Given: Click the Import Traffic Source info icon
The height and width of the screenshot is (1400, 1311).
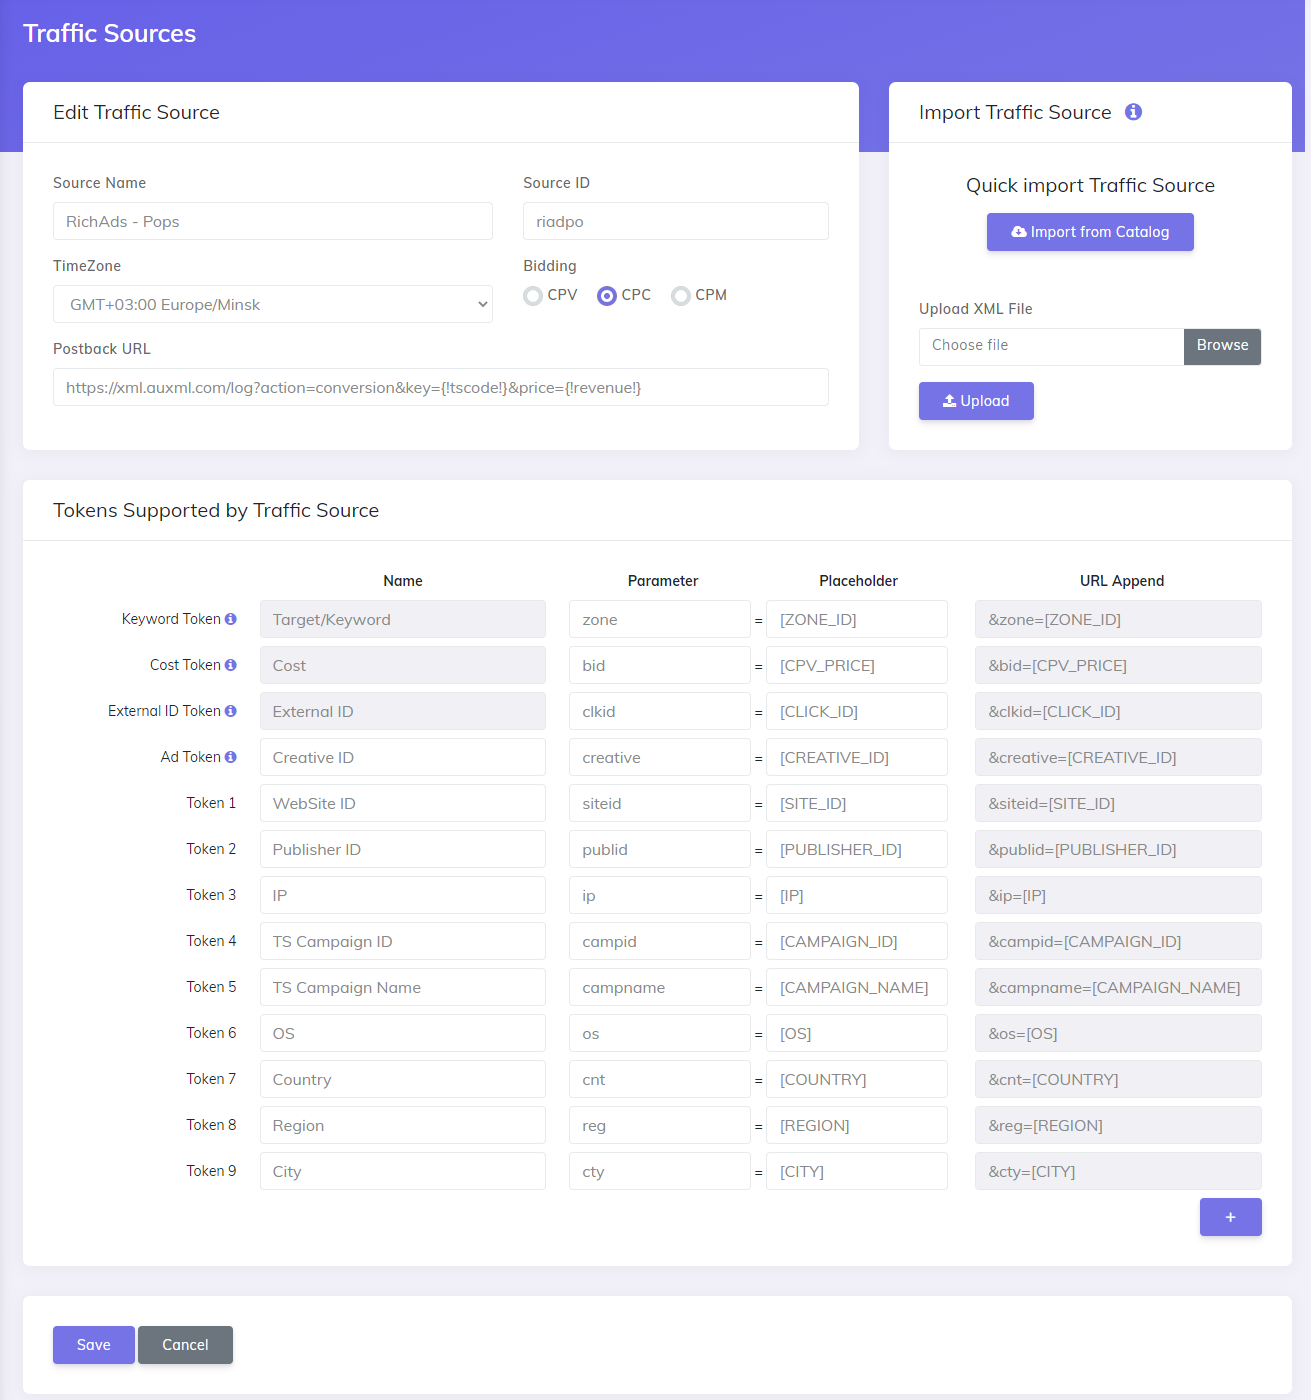Looking at the screenshot, I should 1134,112.
